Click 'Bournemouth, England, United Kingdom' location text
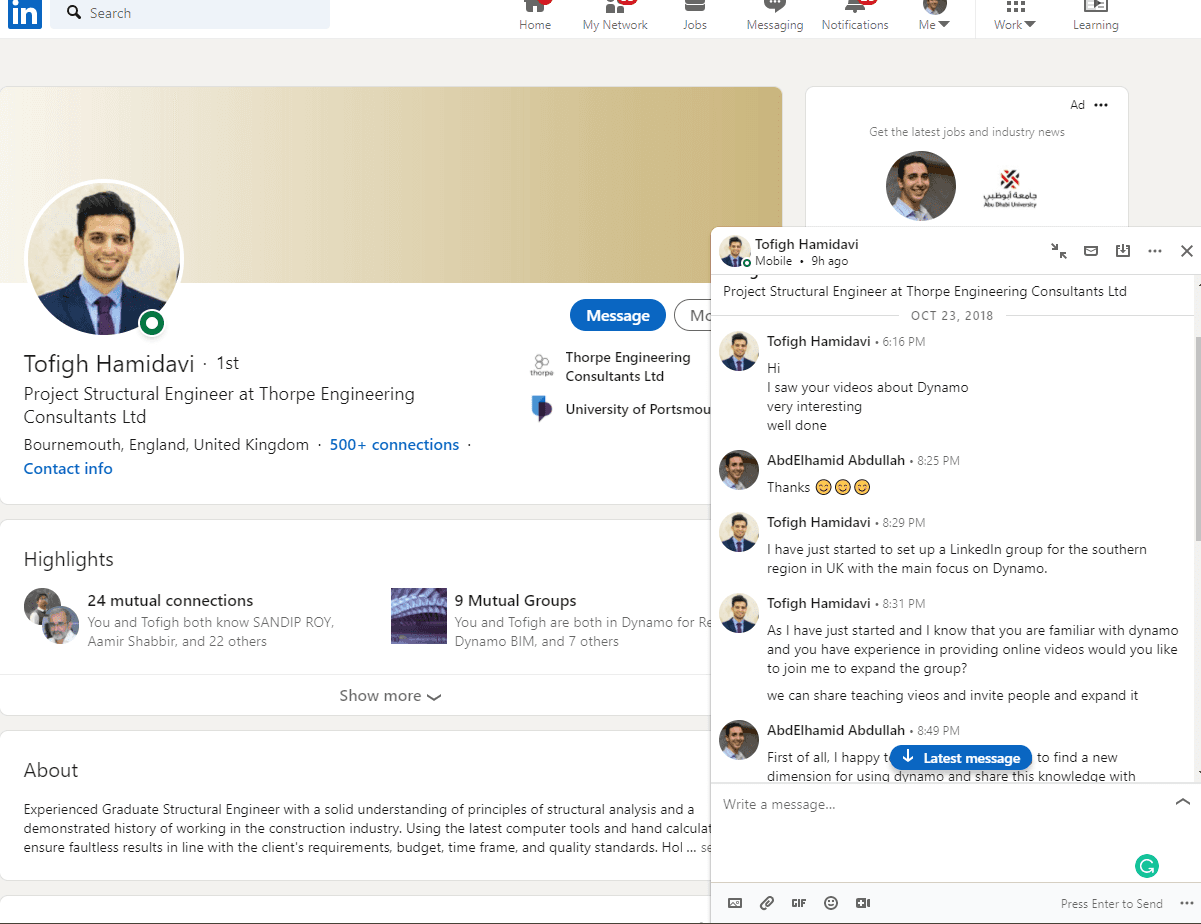Image resolution: width=1201 pixels, height=924 pixels. (x=166, y=445)
